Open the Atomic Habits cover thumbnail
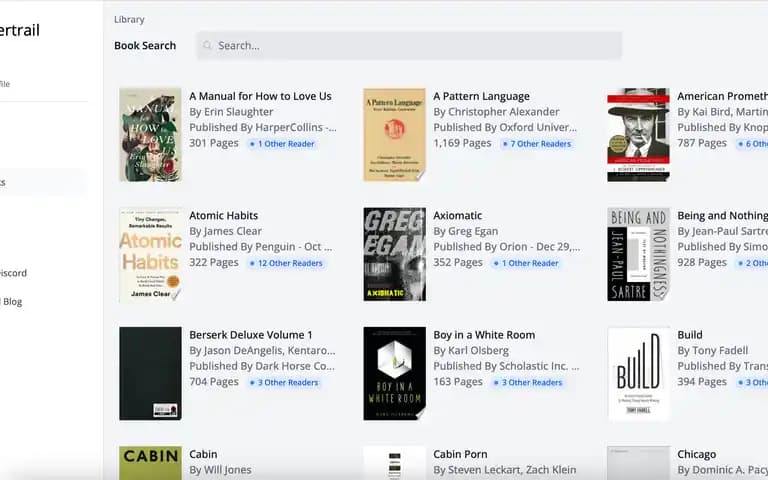Image resolution: width=768 pixels, height=480 pixels. click(x=150, y=254)
